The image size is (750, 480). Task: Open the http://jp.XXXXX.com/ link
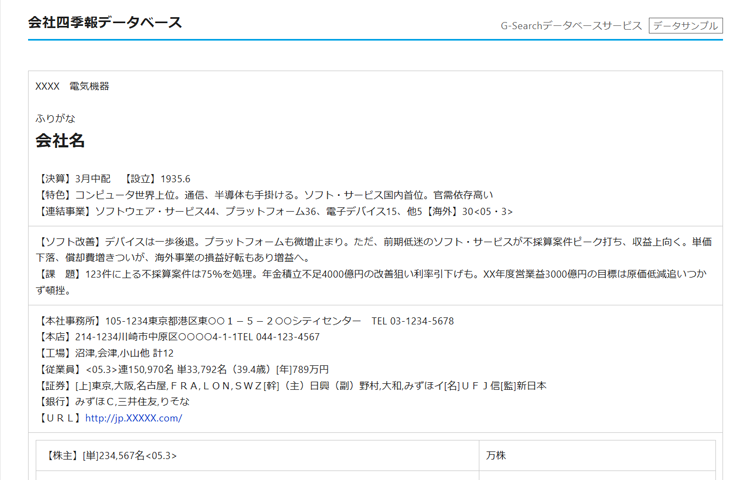coord(133,418)
